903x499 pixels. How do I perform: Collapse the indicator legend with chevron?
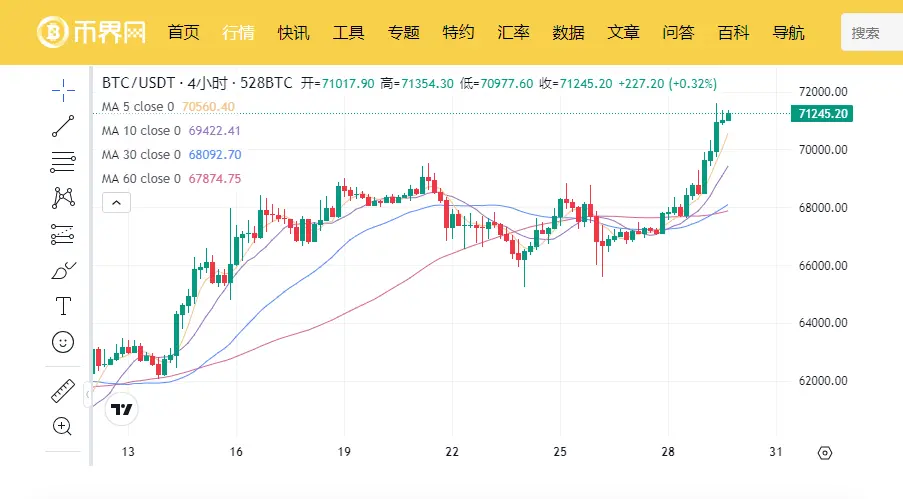tap(116, 203)
